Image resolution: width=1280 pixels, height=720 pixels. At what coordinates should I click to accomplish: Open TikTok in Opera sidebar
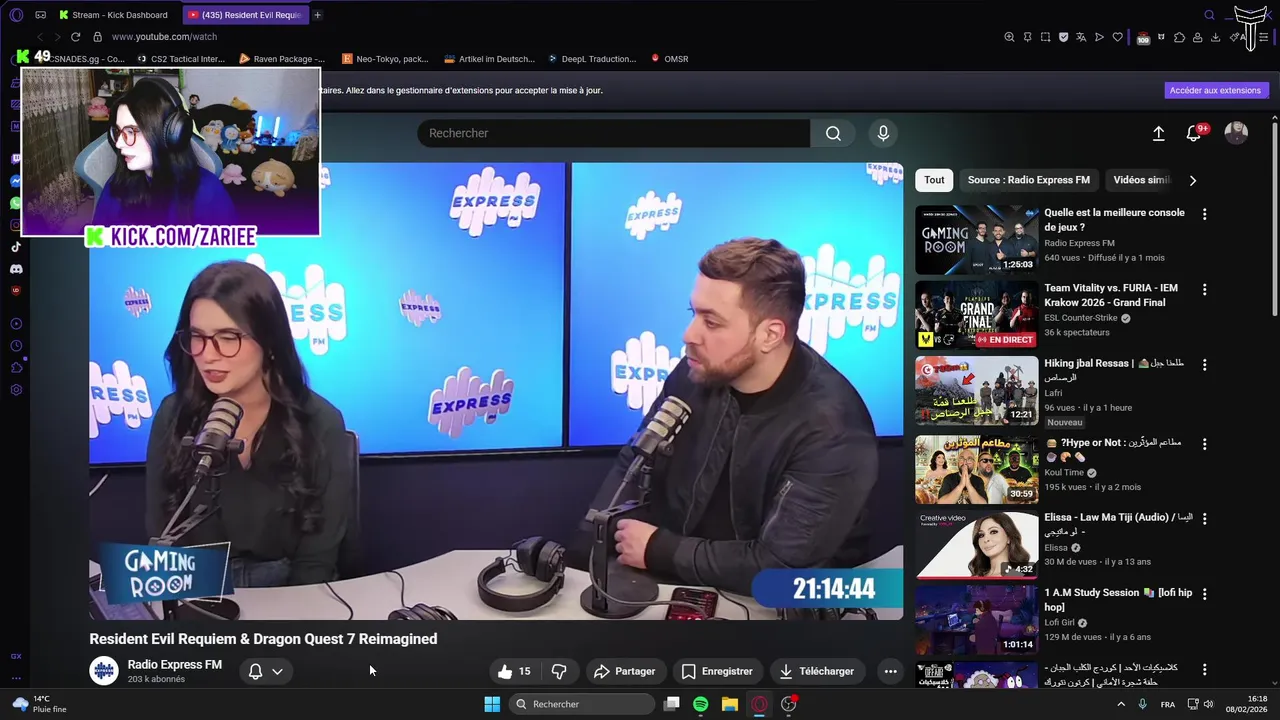coord(16,247)
